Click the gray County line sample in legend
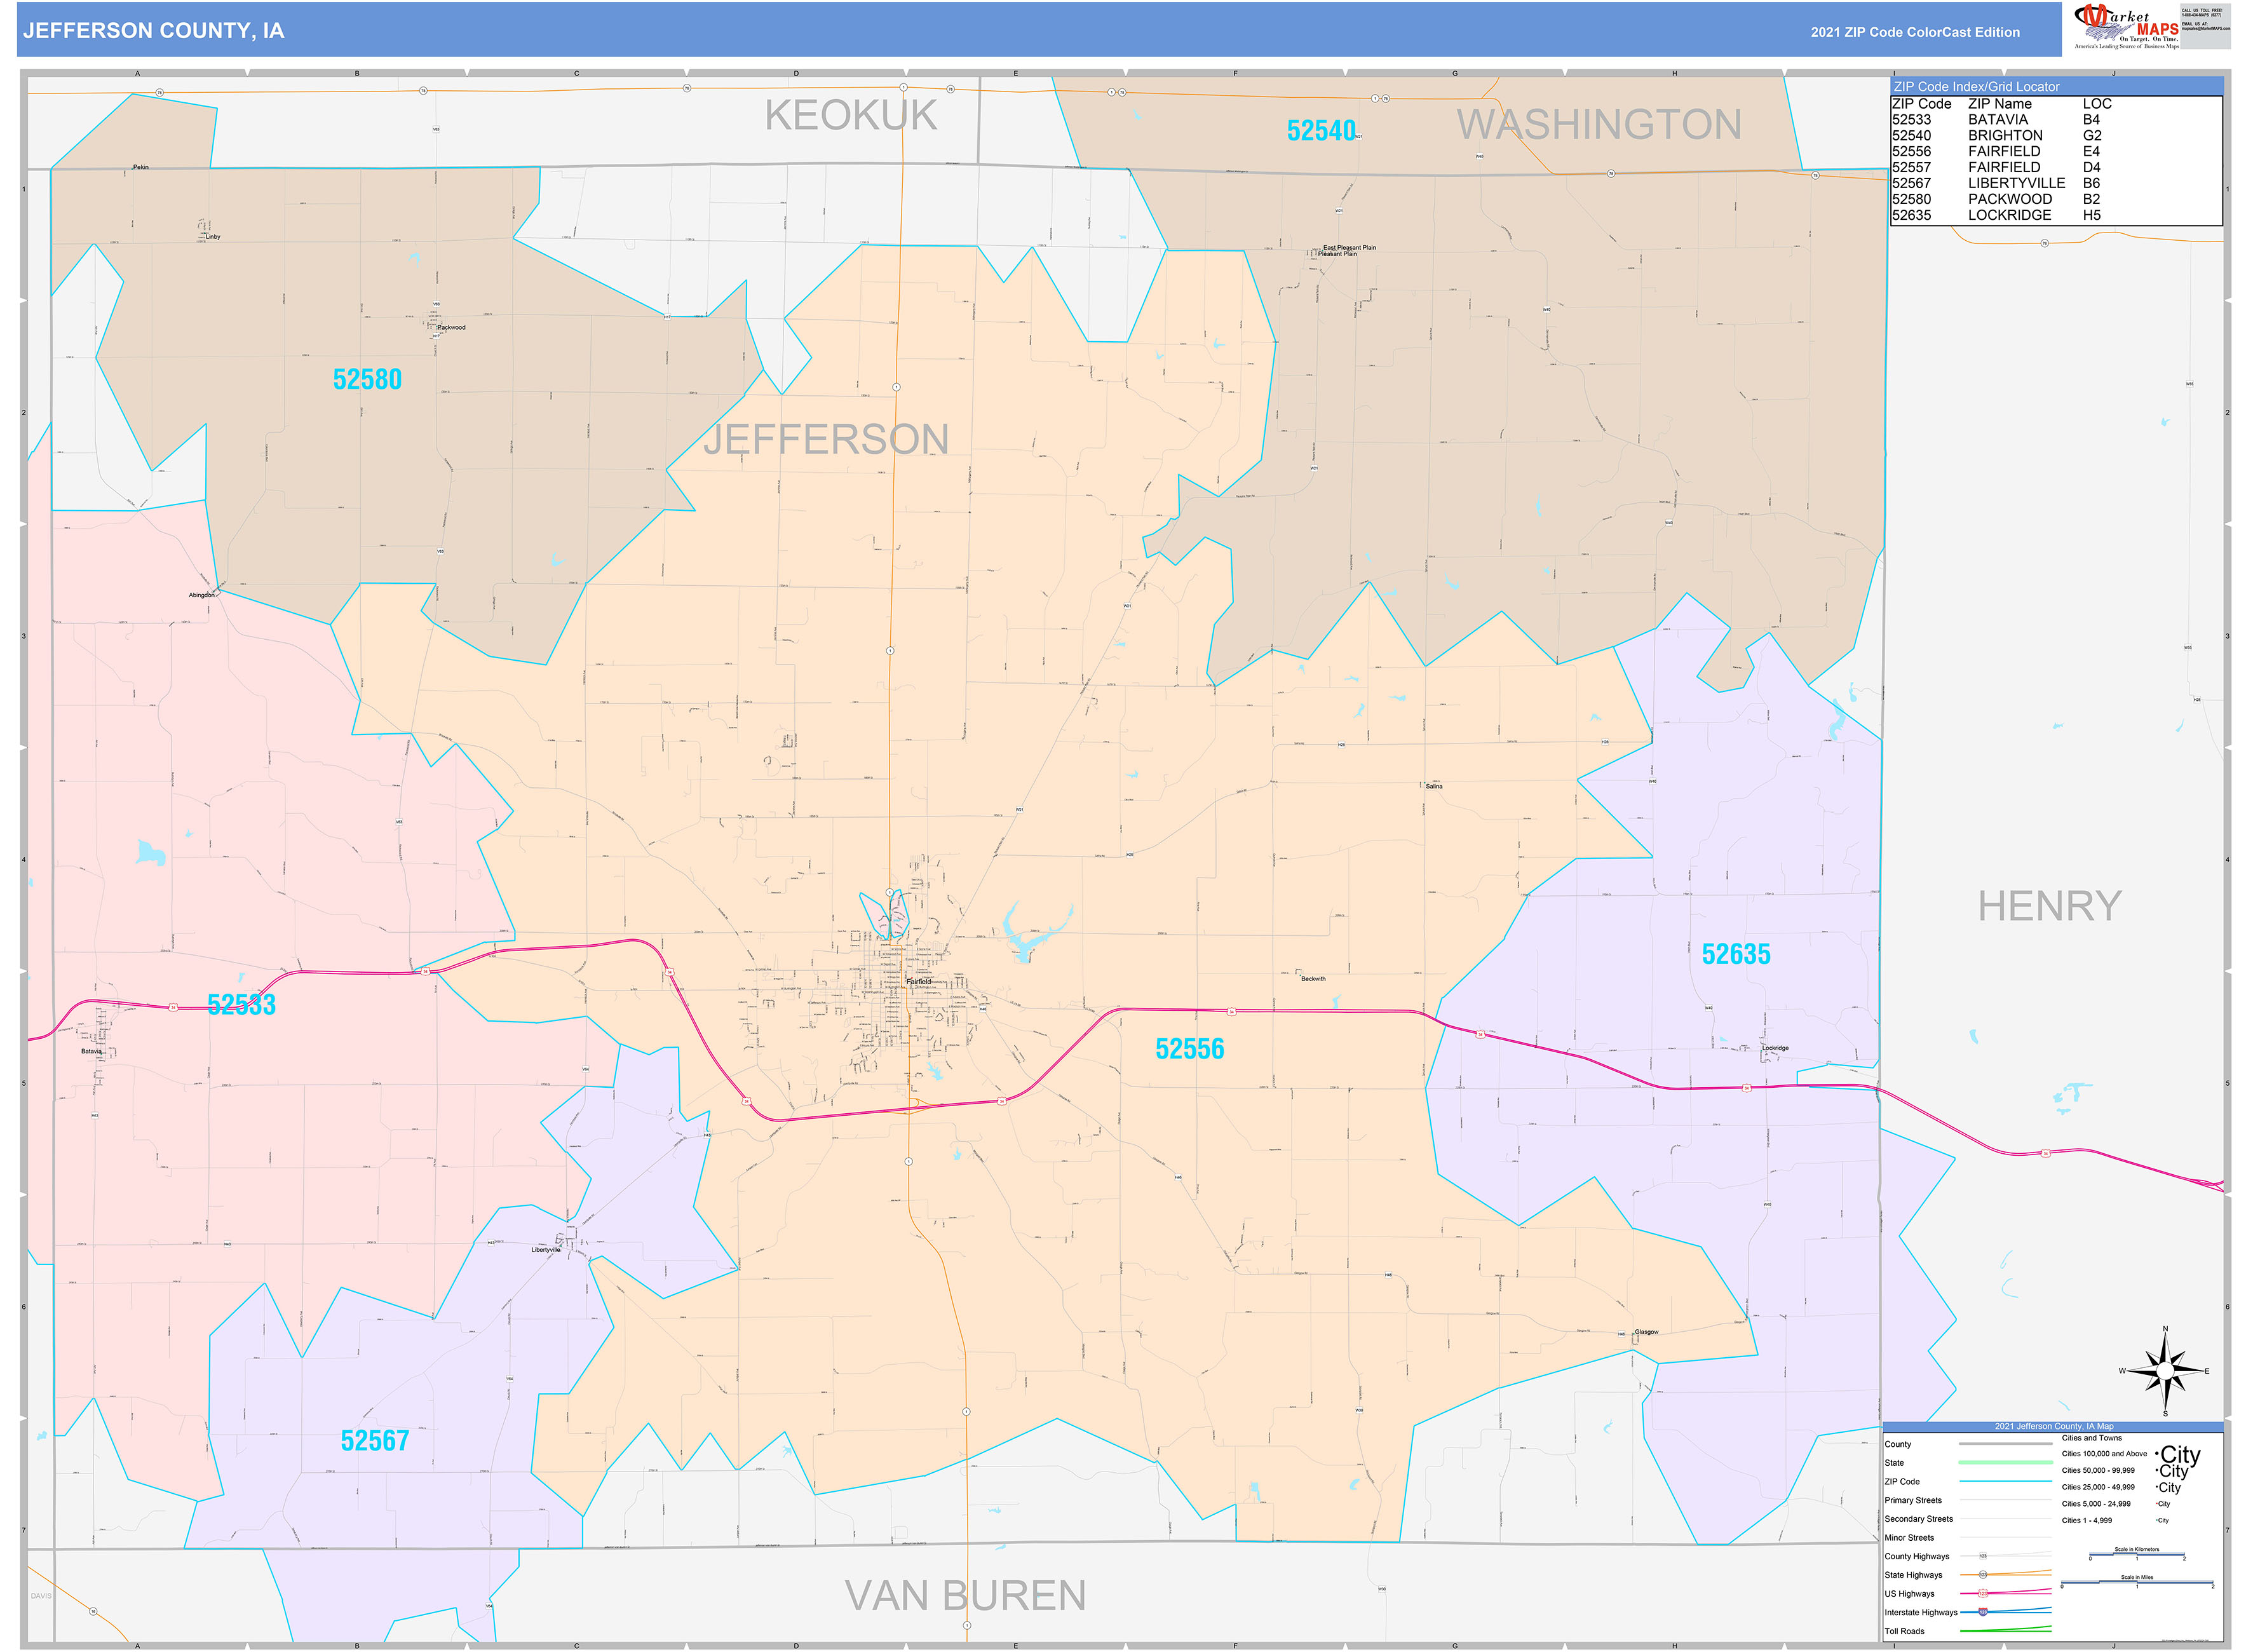 coord(2005,1444)
